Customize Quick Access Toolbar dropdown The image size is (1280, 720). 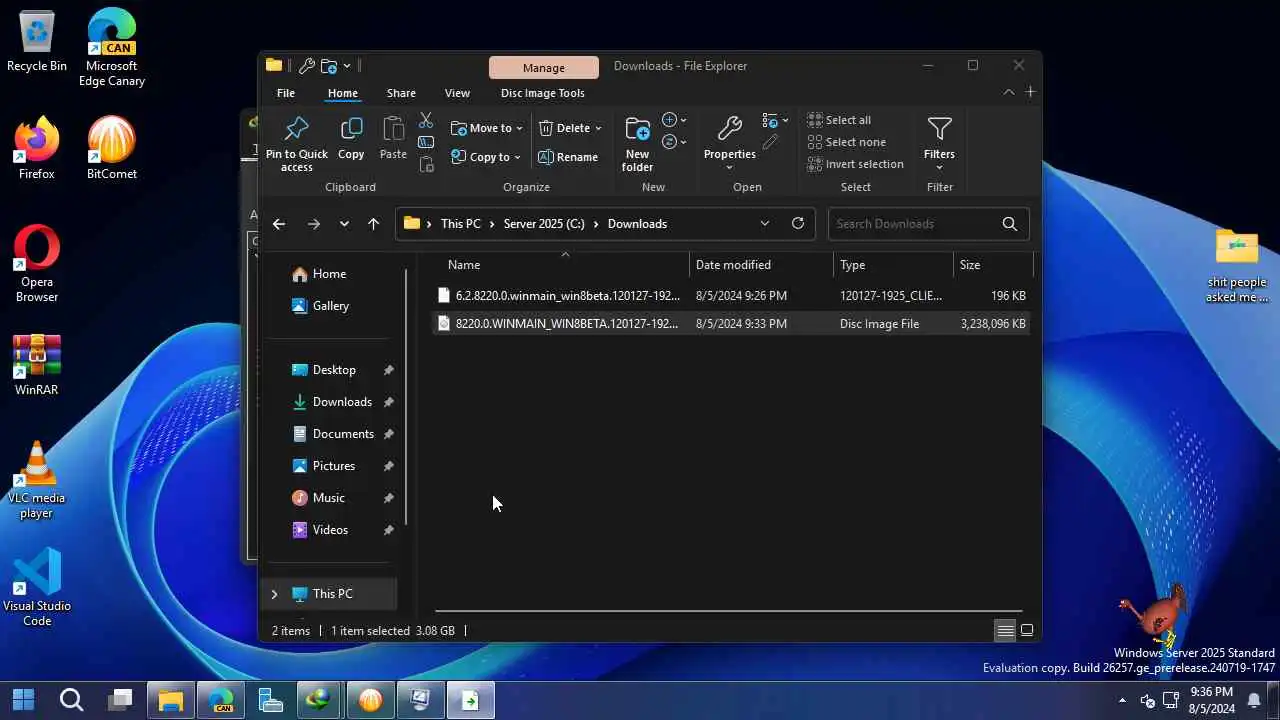[x=347, y=66]
